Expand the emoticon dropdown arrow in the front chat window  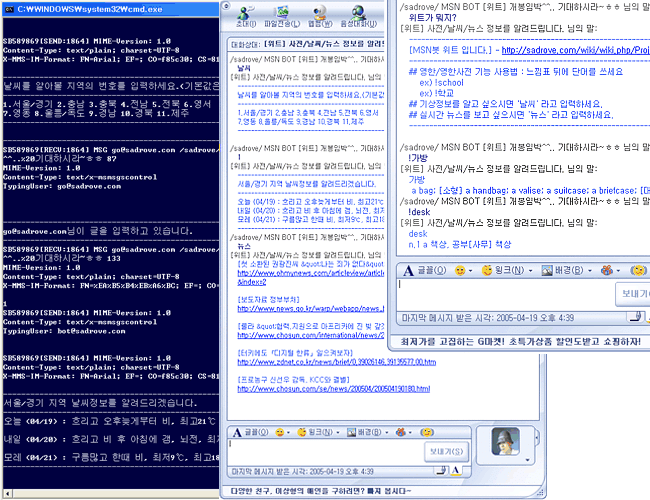471,271
